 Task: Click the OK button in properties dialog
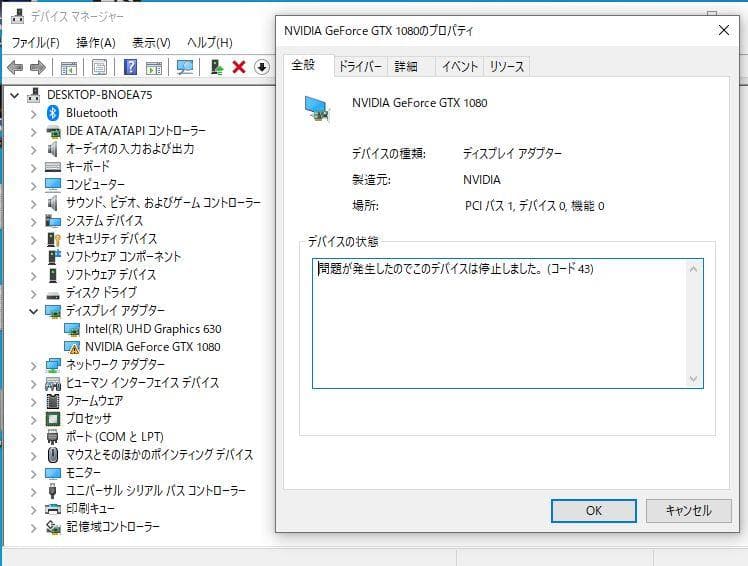593,511
